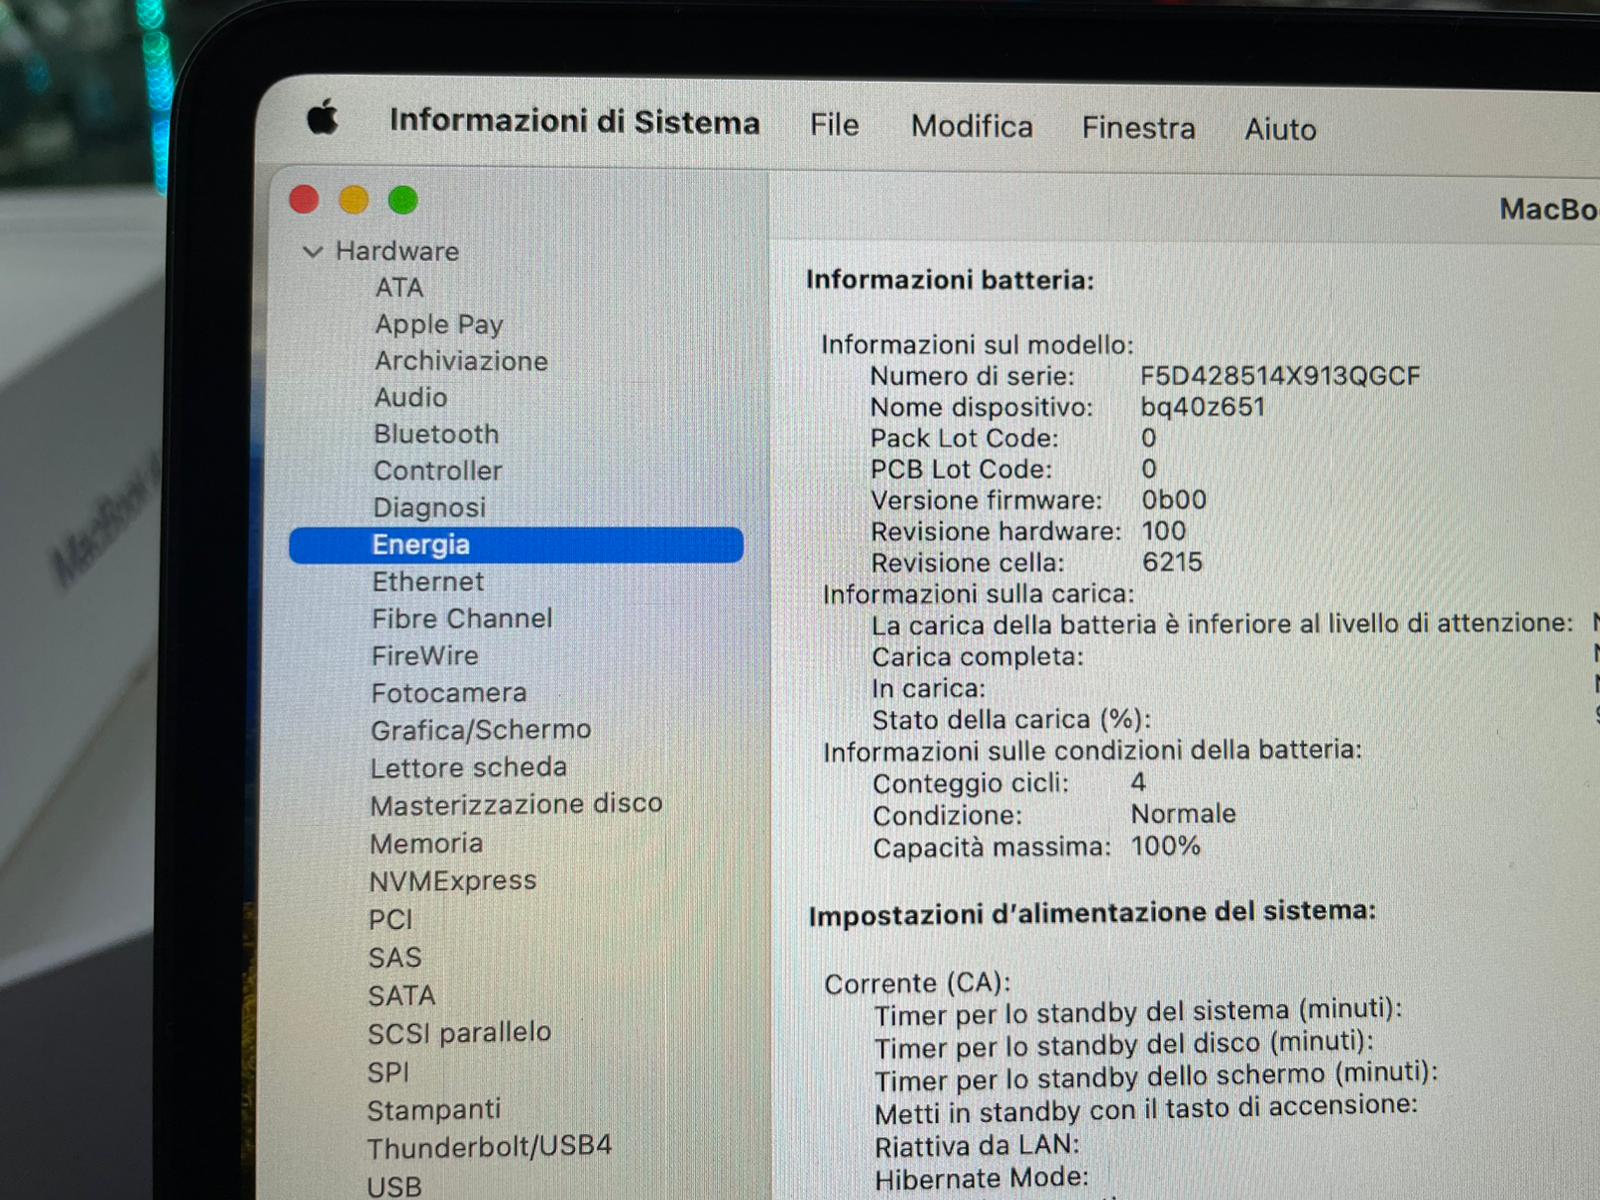Viewport: 1600px width, 1200px height.
Task: Select Lettore scheda in the sidebar
Action: (x=468, y=768)
